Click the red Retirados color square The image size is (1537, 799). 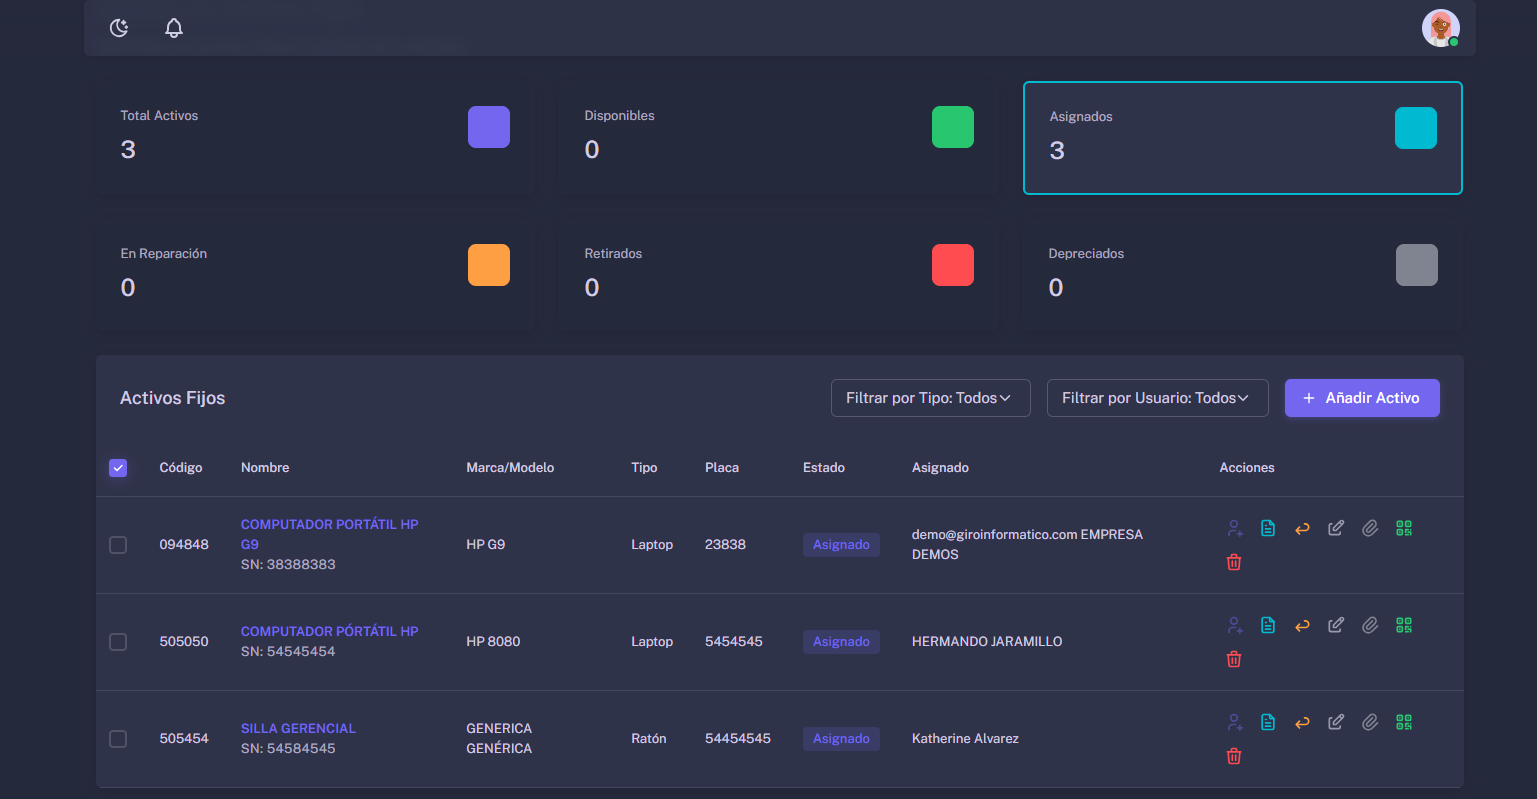pyautogui.click(x=952, y=265)
